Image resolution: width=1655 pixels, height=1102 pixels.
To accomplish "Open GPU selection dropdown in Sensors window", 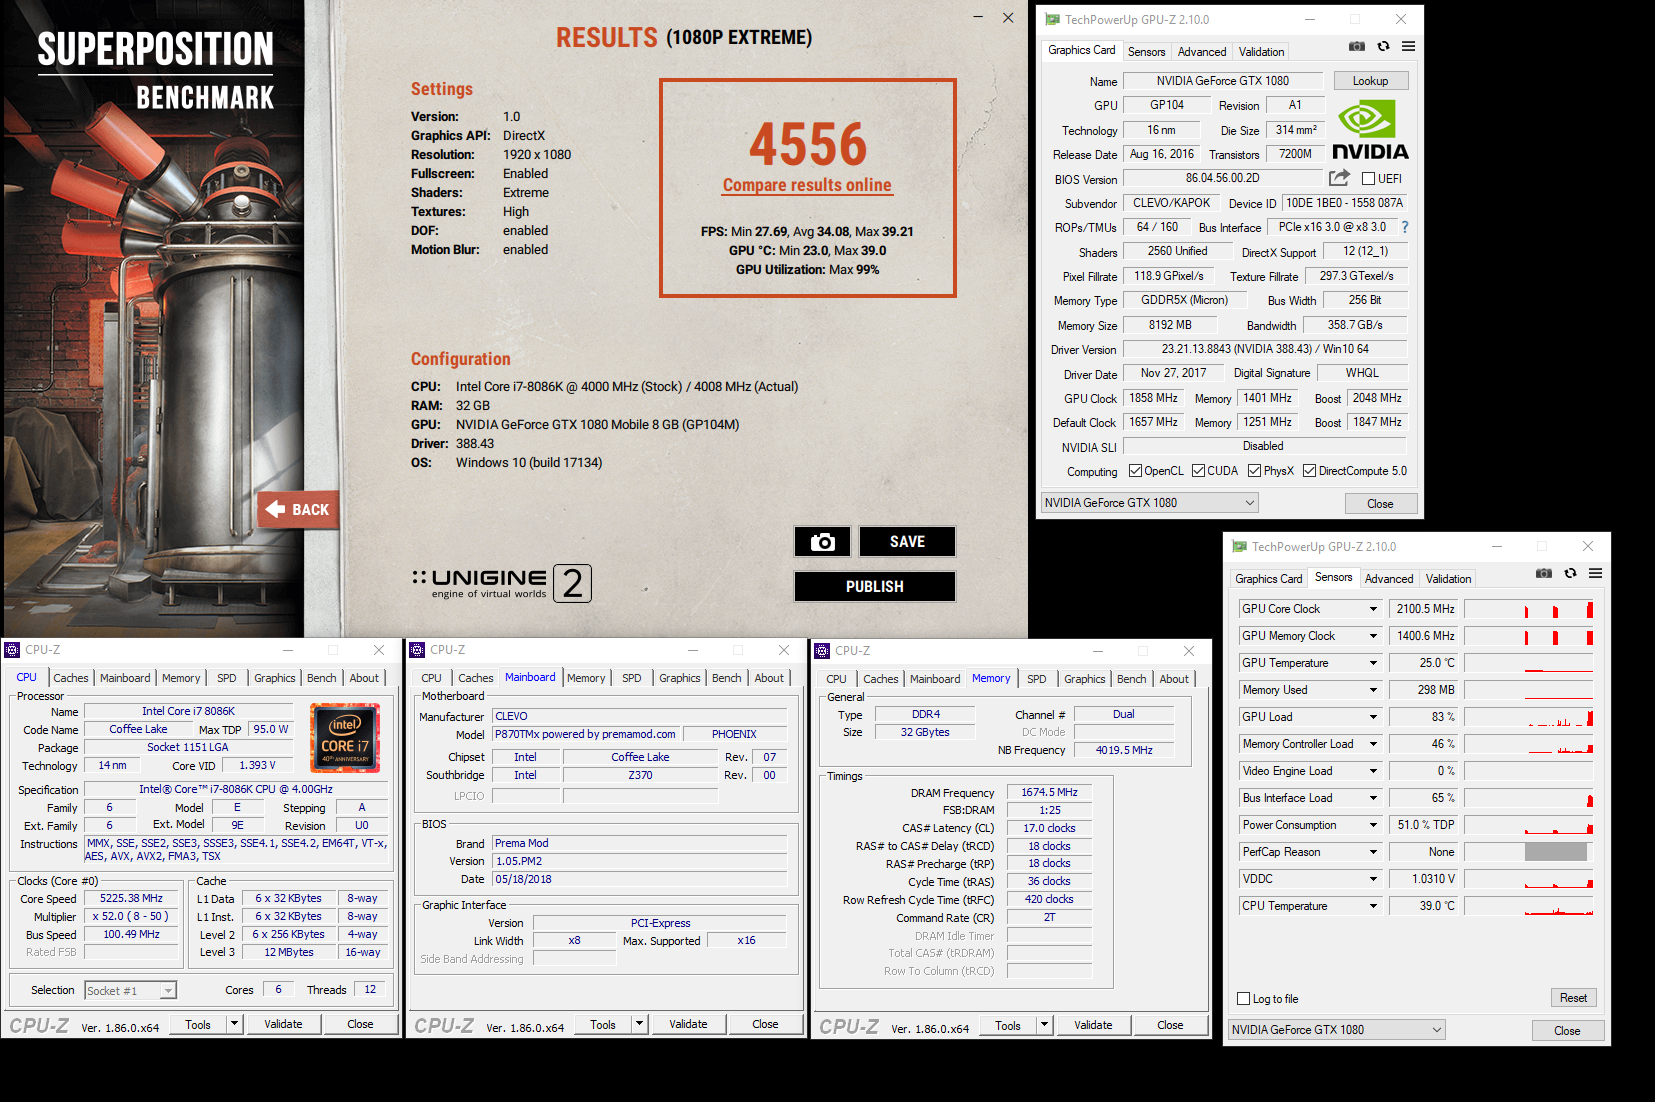I will coord(1336,1030).
